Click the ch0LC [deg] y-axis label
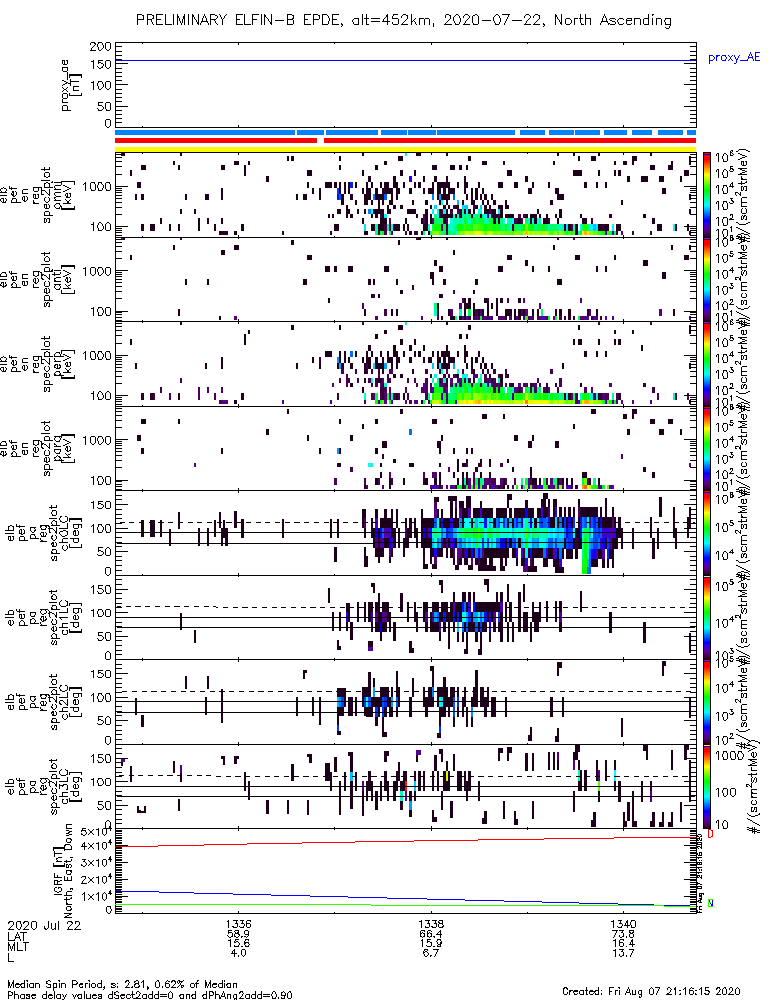This screenshot has width=775, height=1000. (43, 533)
